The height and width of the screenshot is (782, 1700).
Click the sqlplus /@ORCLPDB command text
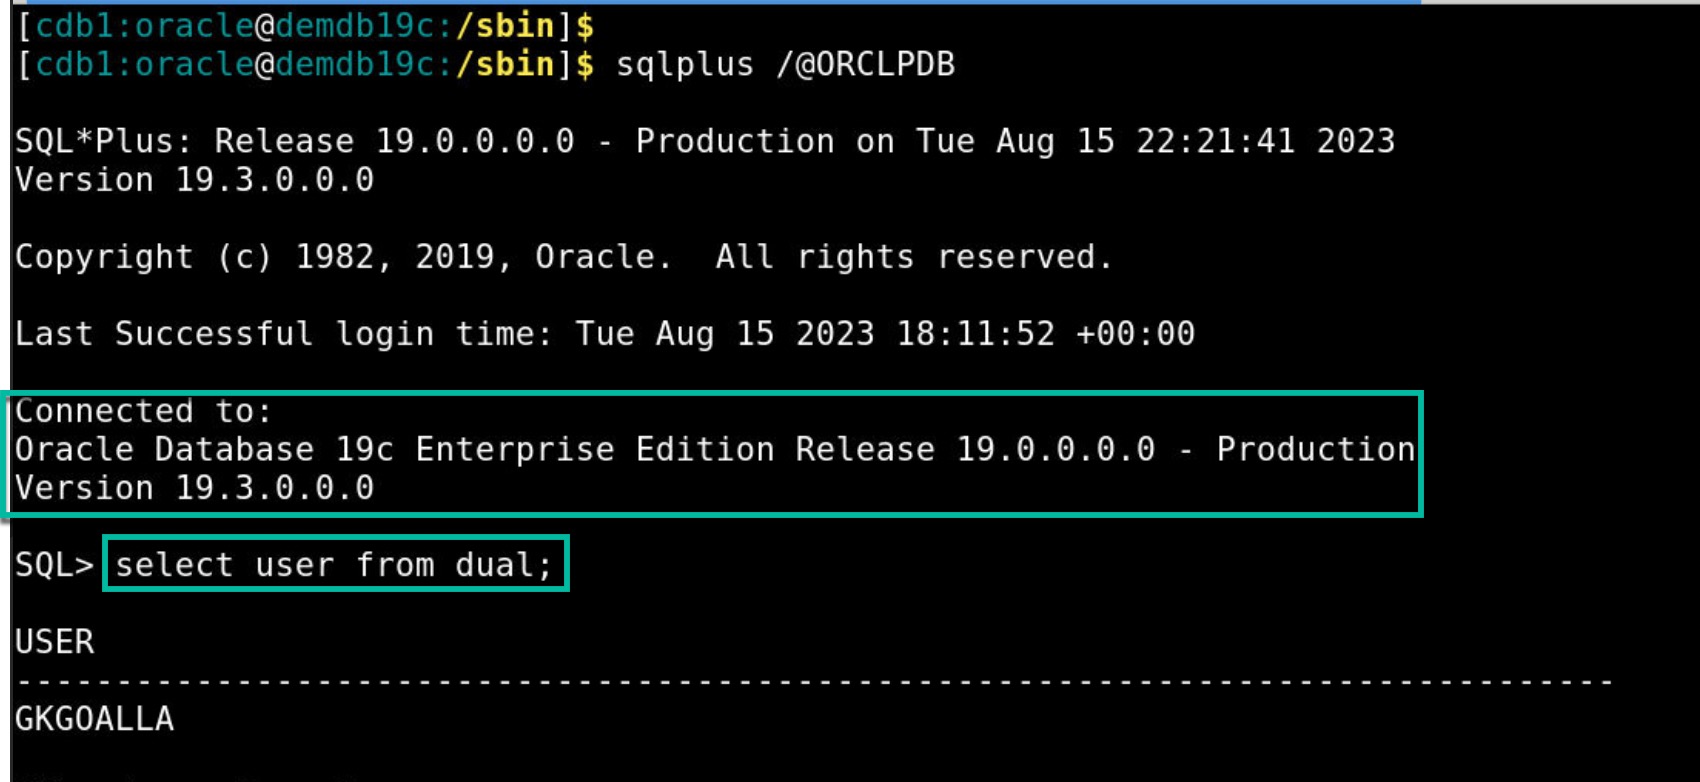tap(785, 65)
